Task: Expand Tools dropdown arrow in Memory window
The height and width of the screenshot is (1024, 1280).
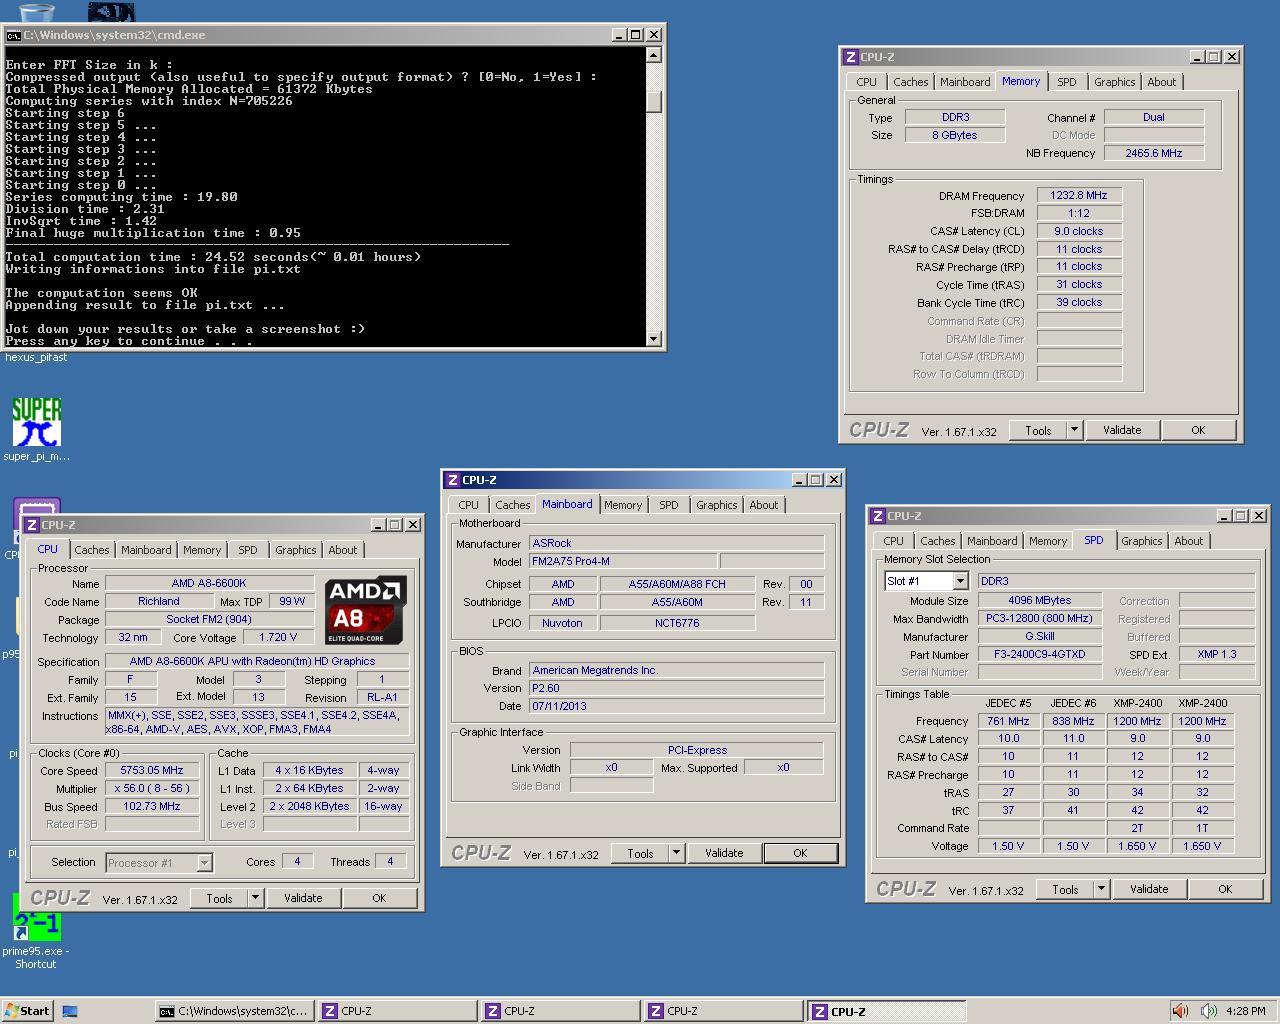Action: pos(1074,430)
